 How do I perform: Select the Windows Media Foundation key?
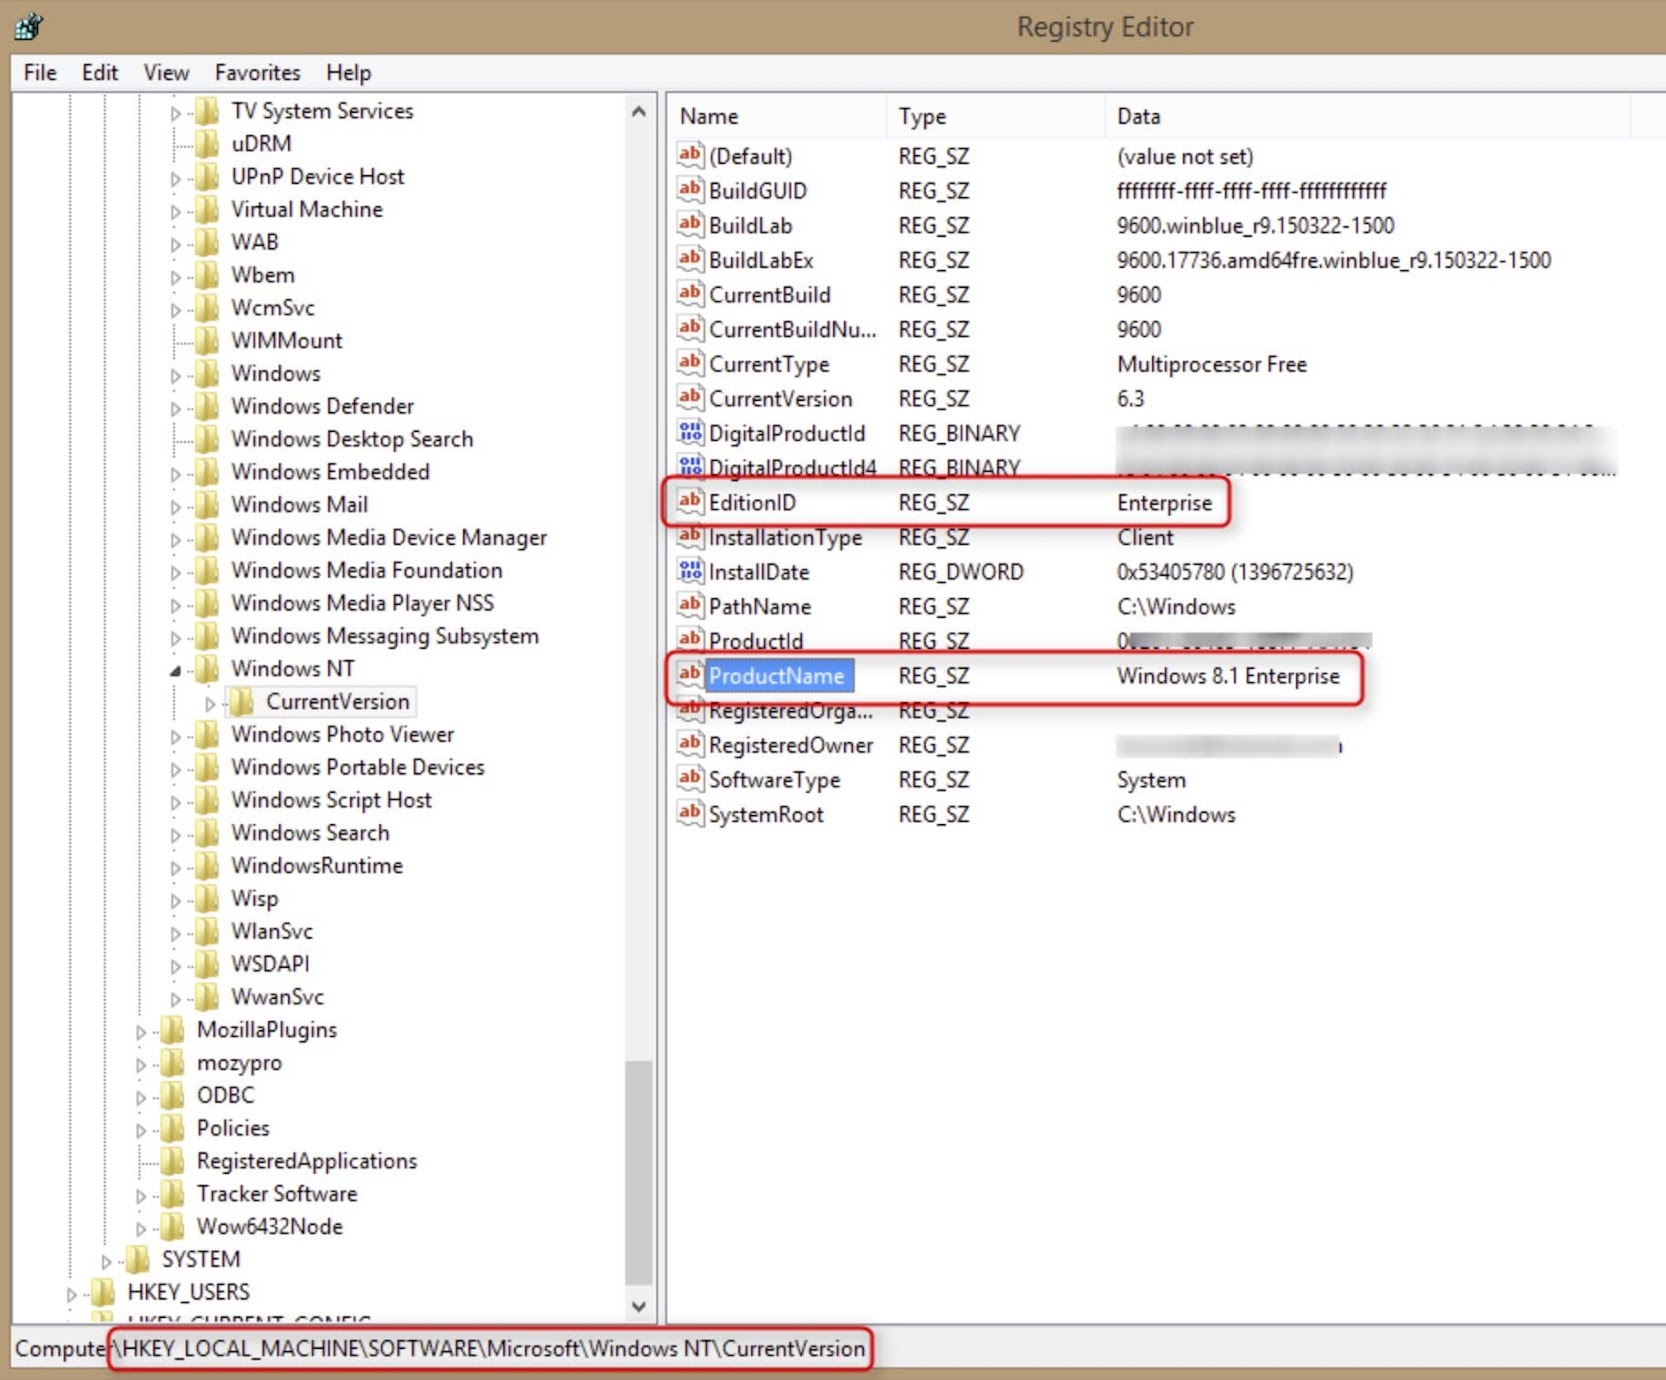[x=367, y=570]
